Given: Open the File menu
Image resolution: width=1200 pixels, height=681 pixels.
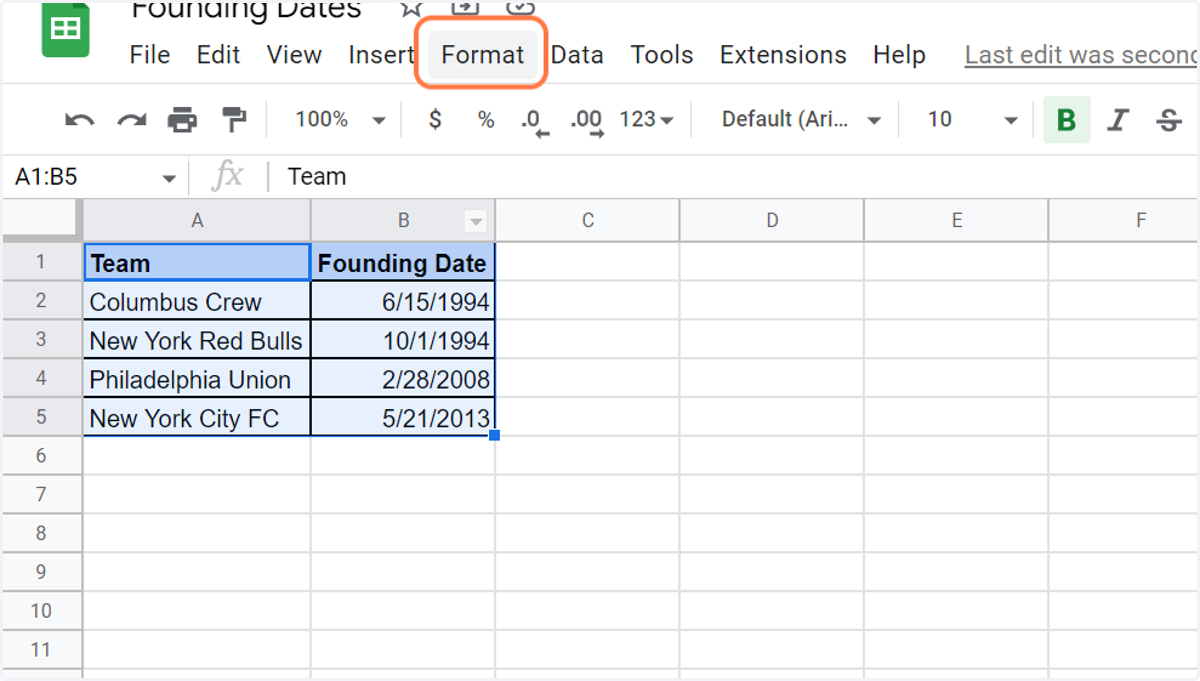Looking at the screenshot, I should click(x=150, y=55).
